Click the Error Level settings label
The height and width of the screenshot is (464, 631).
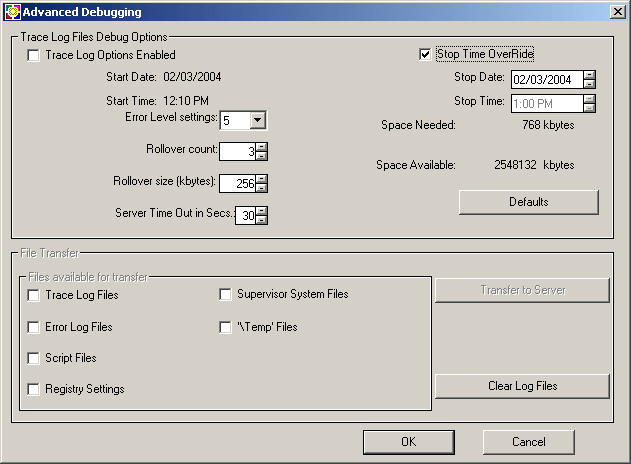click(x=171, y=117)
